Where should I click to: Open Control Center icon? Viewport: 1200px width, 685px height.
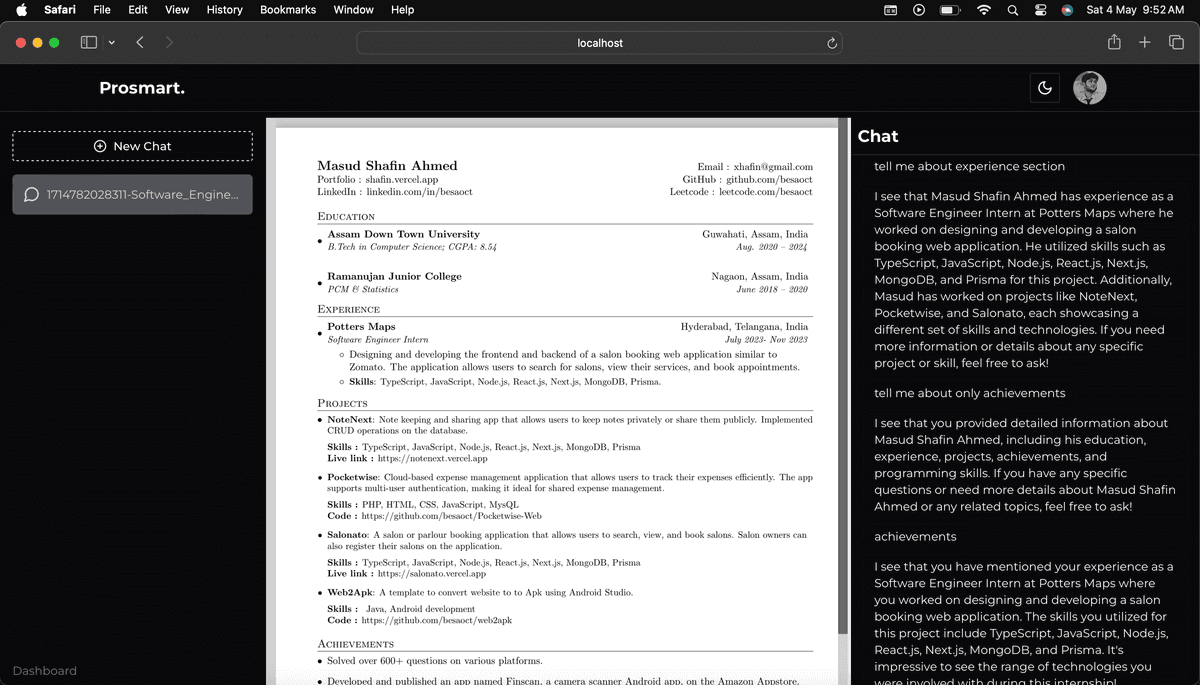[x=1041, y=10]
